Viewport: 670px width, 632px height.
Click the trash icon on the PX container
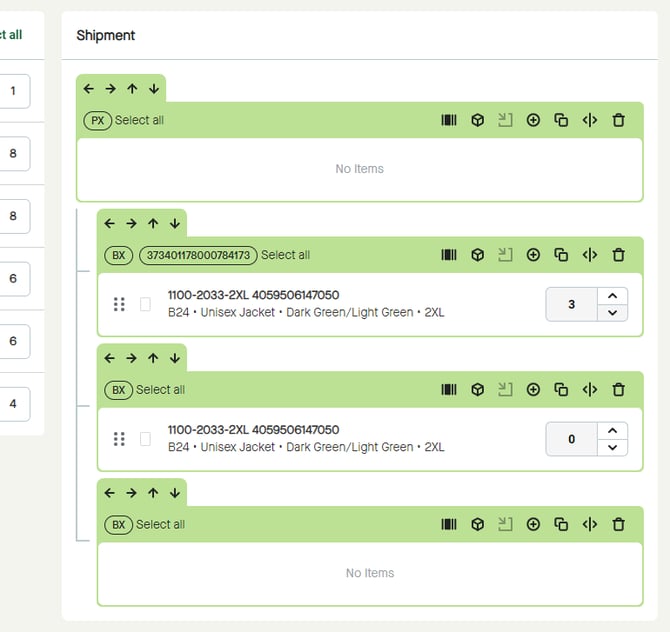click(x=618, y=120)
